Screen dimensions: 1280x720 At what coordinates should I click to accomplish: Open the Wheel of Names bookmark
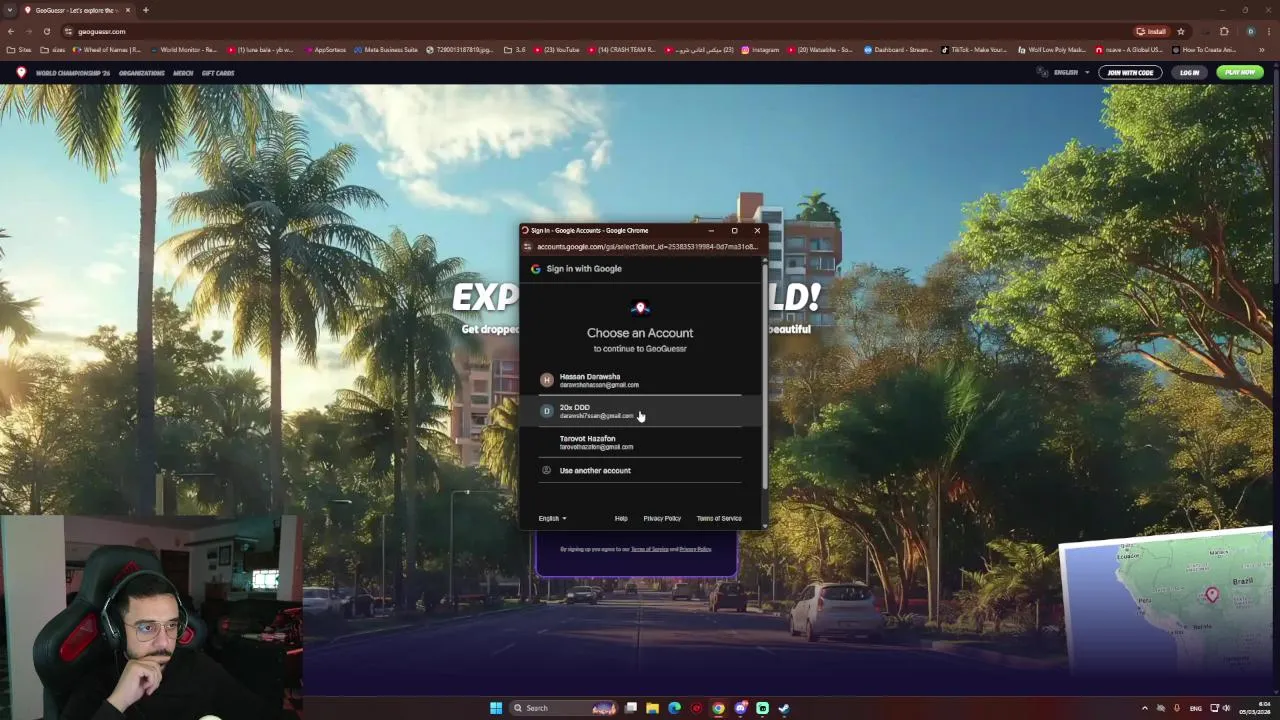tap(107, 49)
